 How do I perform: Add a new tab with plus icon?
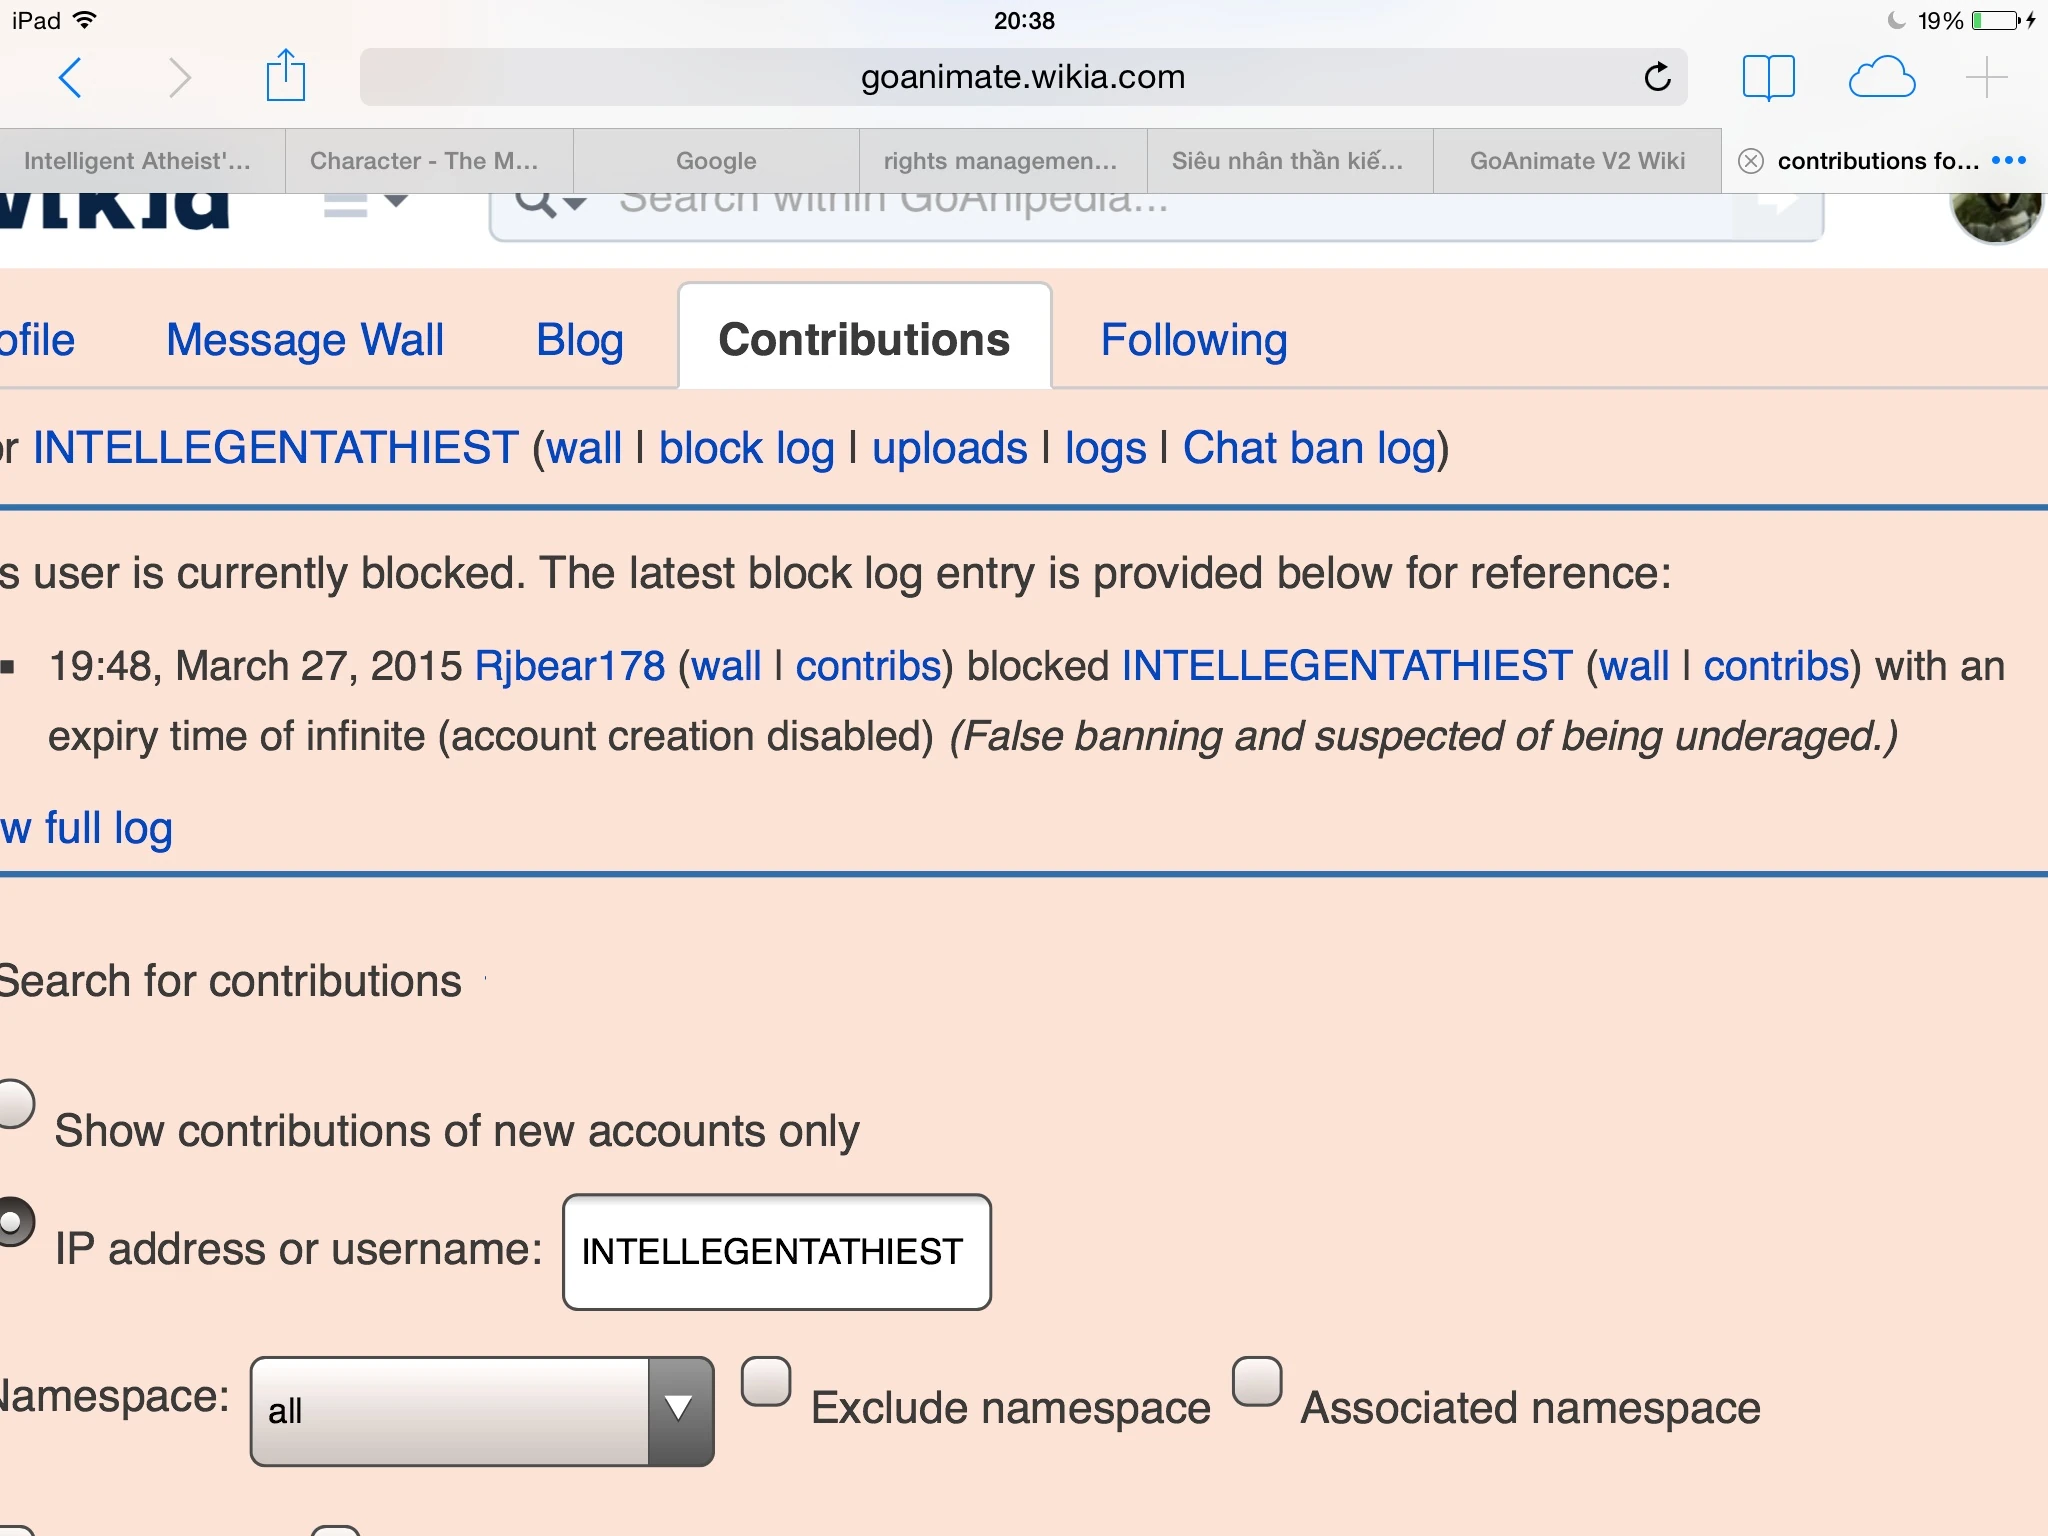tap(1986, 77)
